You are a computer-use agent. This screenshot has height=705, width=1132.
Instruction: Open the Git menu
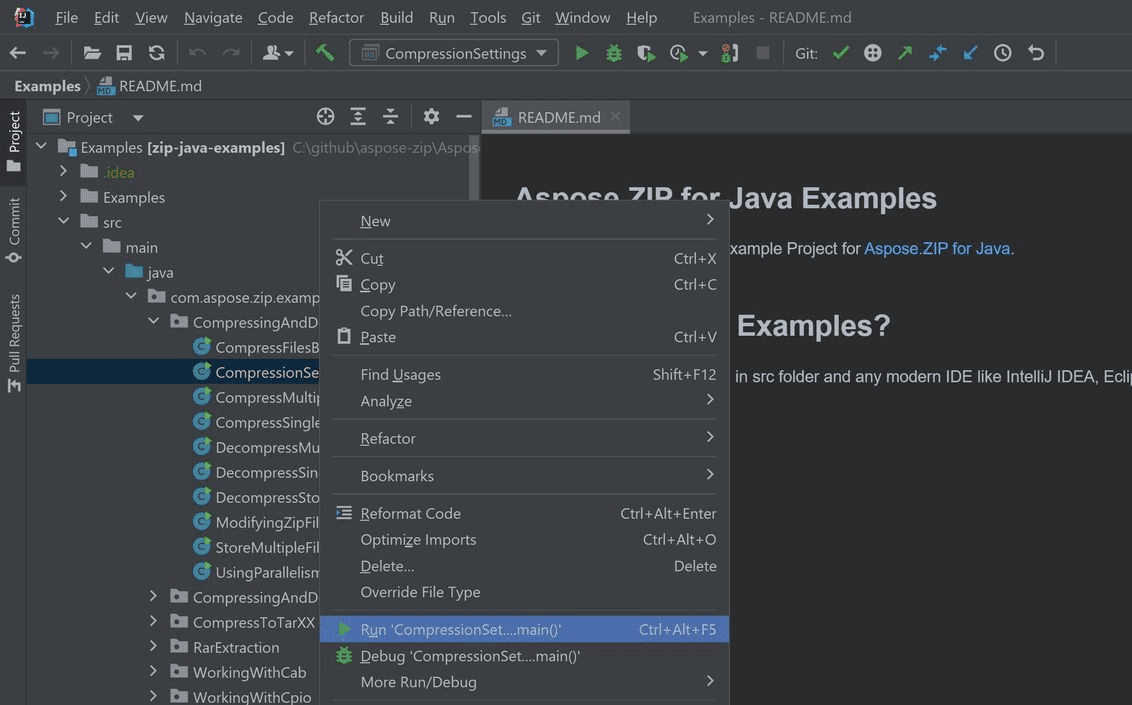(x=531, y=17)
